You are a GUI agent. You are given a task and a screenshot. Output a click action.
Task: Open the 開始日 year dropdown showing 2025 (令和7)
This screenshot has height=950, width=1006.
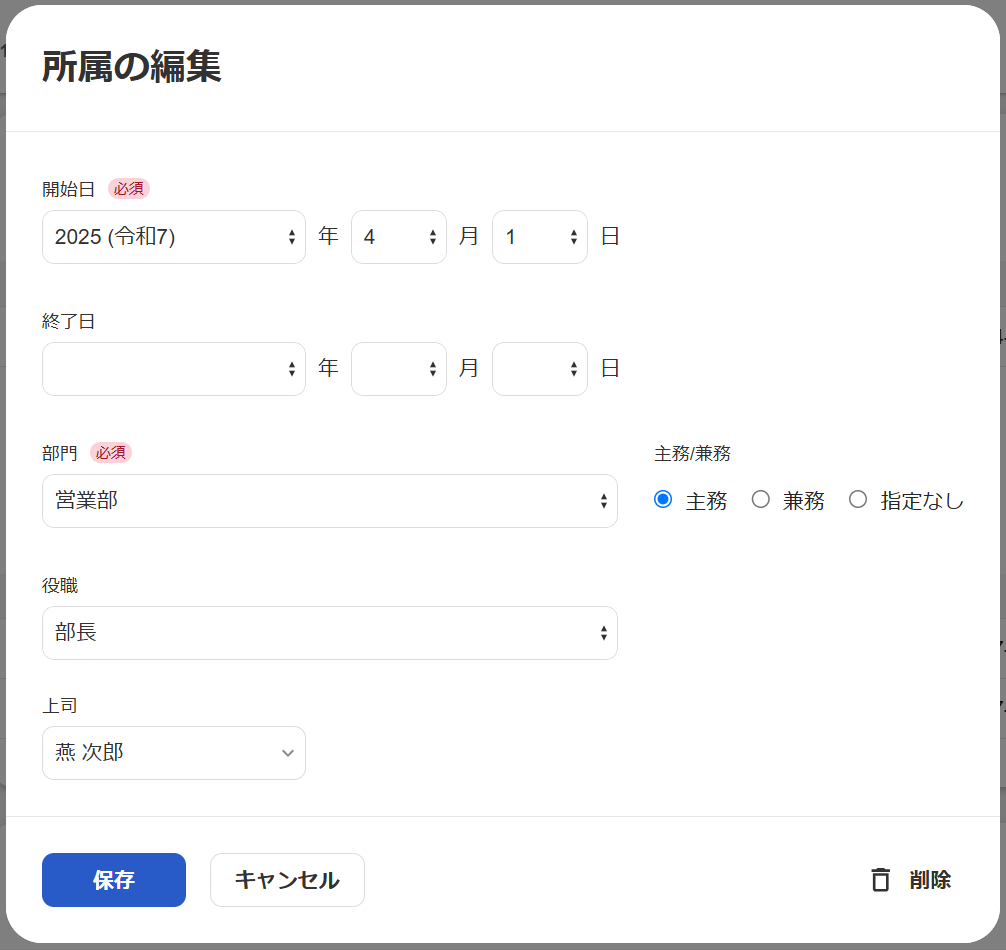[x=173, y=237]
